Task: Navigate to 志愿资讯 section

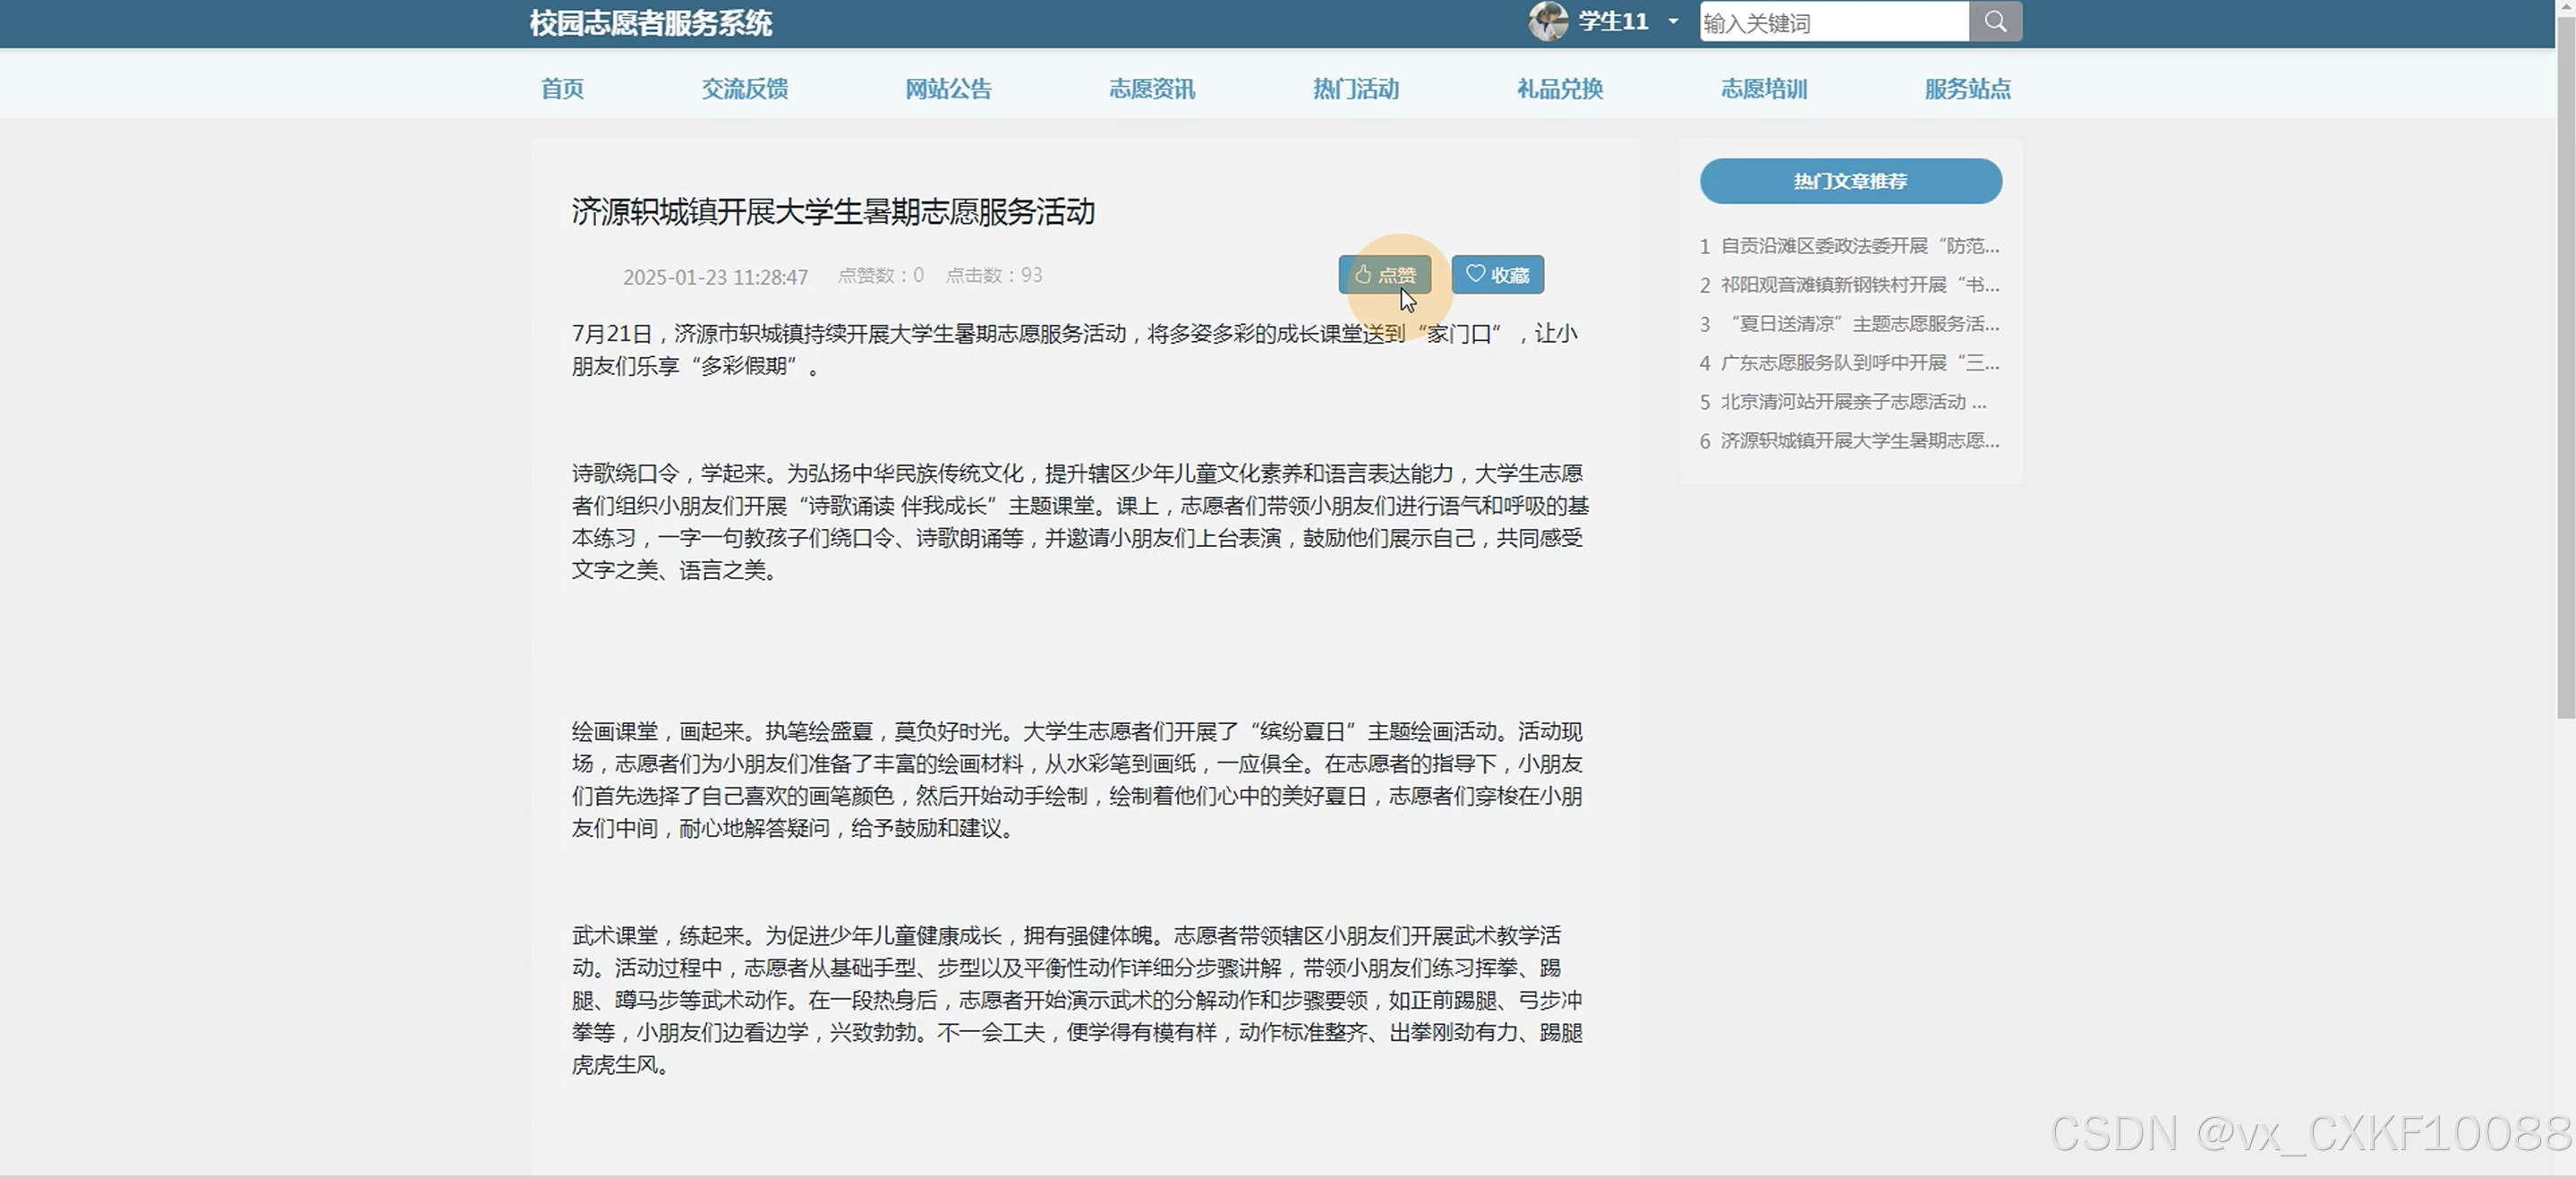Action: pos(1152,89)
